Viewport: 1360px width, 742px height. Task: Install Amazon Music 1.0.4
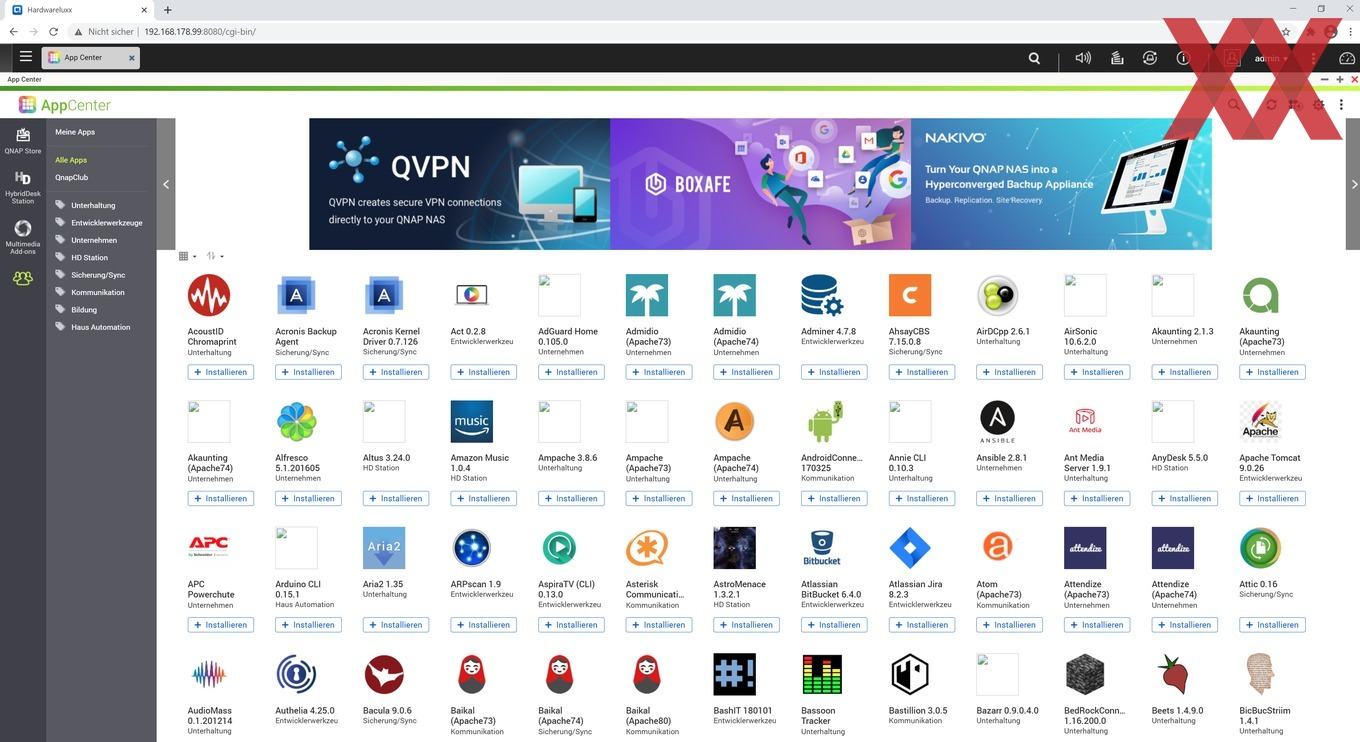point(483,498)
